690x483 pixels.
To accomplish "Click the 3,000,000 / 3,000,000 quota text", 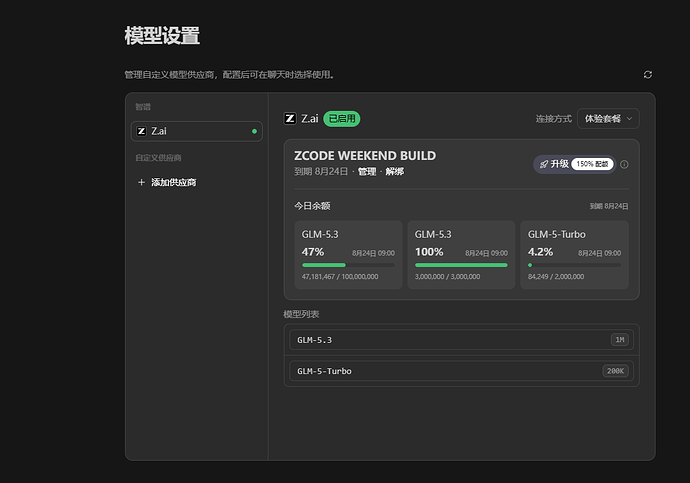I will [x=448, y=277].
